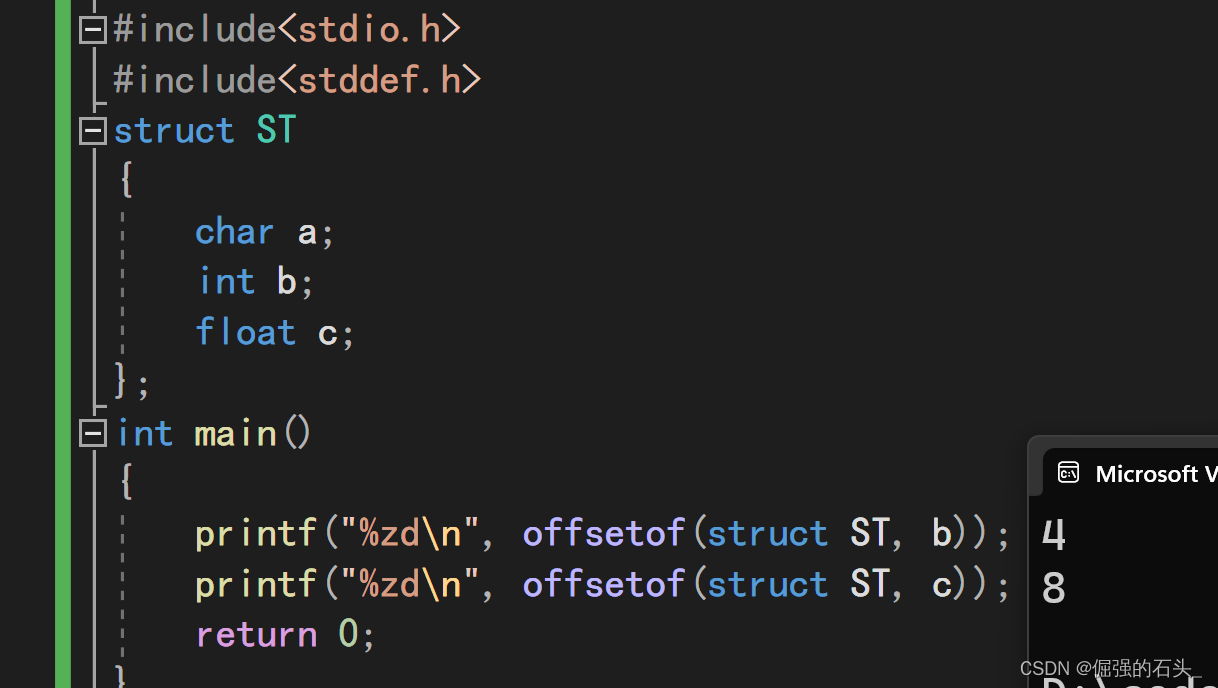Click printf on the offsetof b line
The height and width of the screenshot is (688, 1218).
[256, 534]
